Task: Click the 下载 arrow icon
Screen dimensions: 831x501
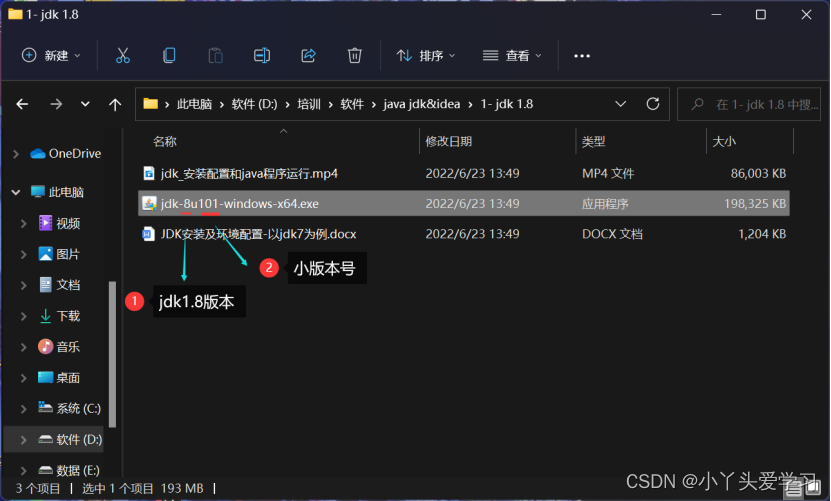Action: point(46,316)
